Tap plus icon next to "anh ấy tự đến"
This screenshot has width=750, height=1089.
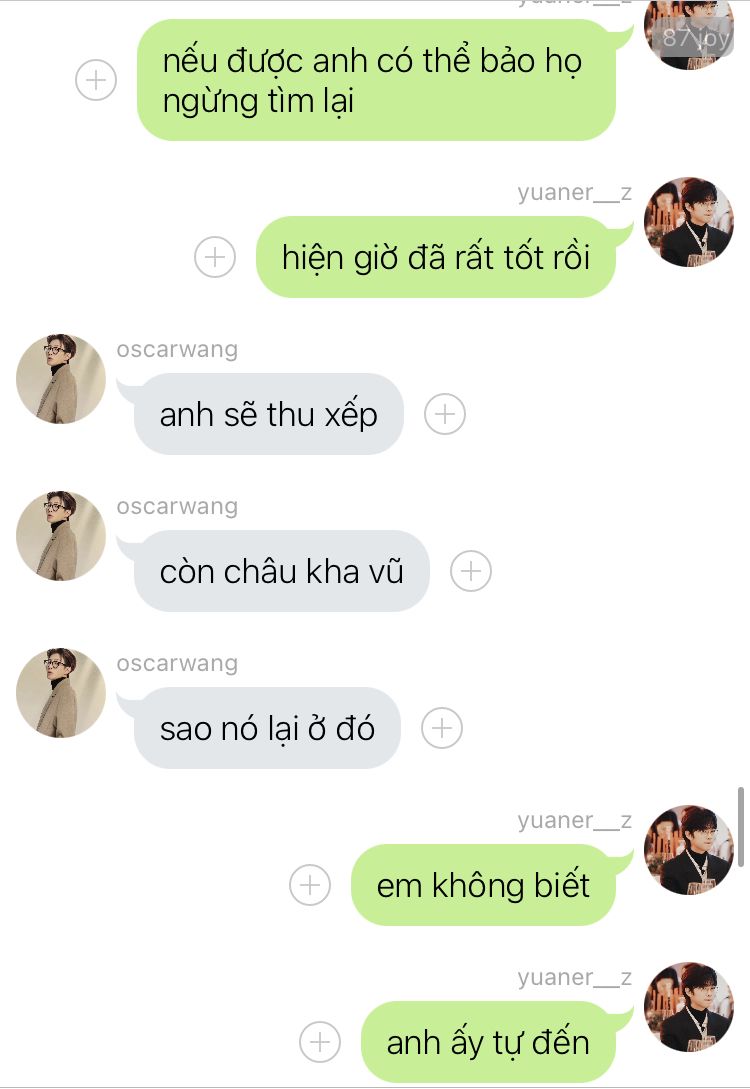319,1042
